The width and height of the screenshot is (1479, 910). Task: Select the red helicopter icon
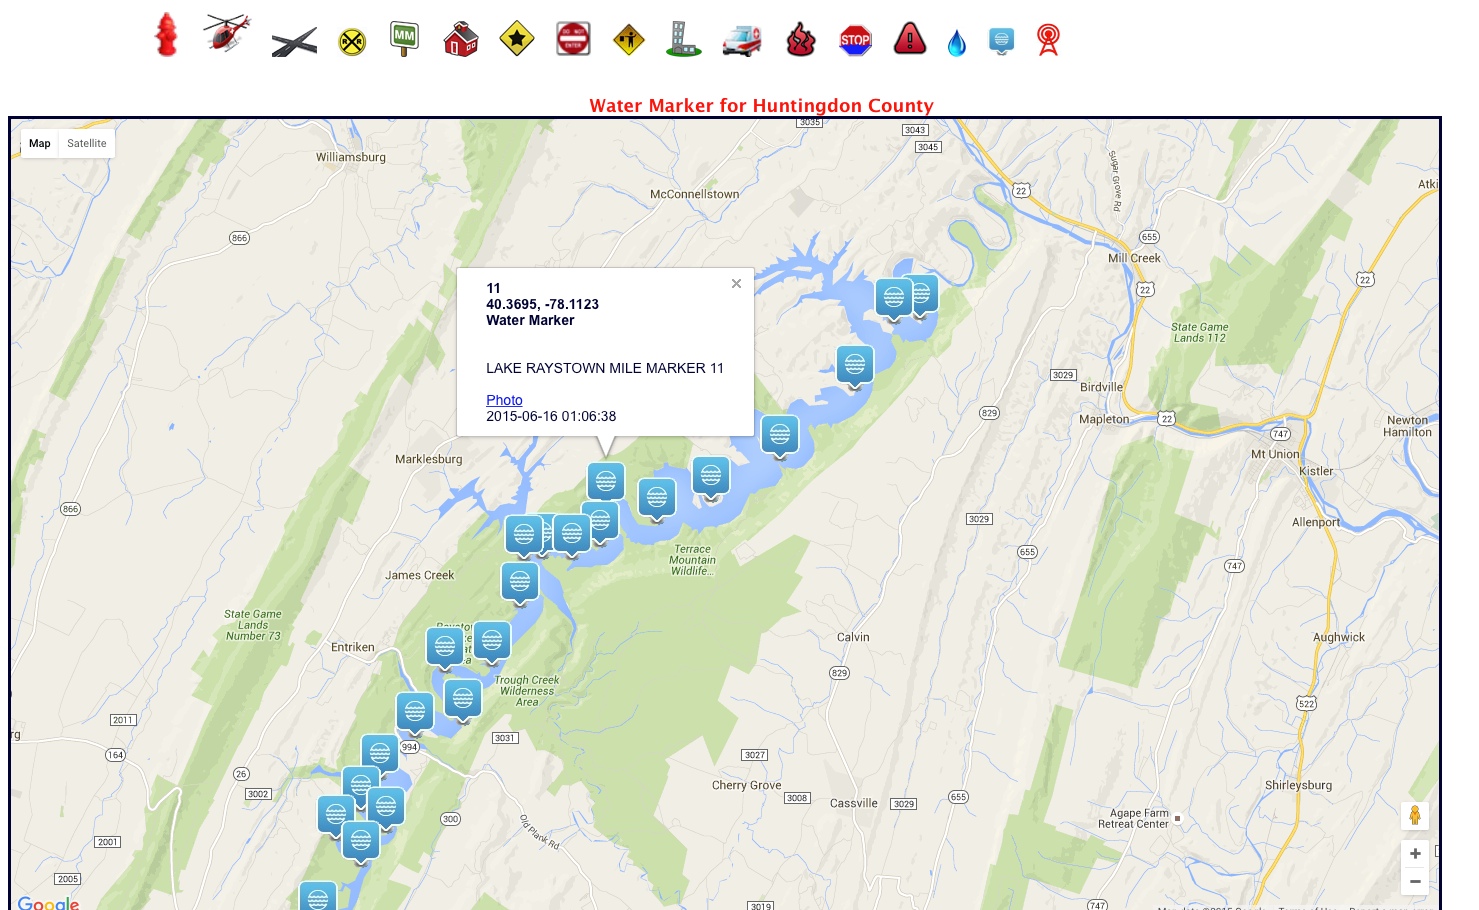pyautogui.click(x=227, y=33)
